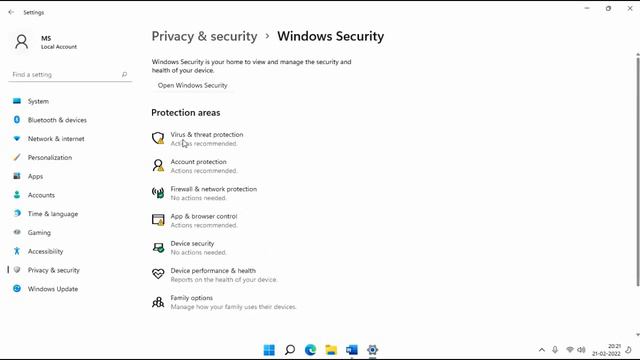Open the Family options people icon
This screenshot has width=640, height=360.
[x=158, y=302]
